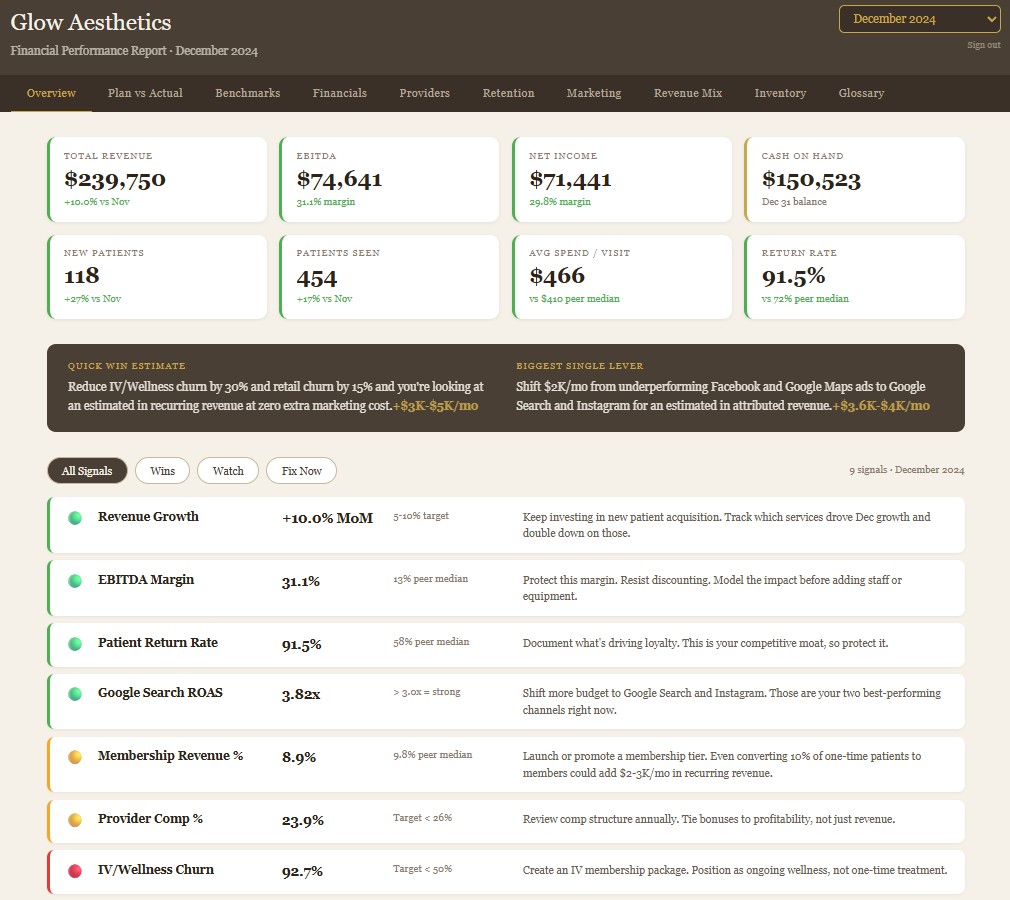Screen dimensions: 1010x900
Task: Click the Glow Aesthetics title
Action: [x=91, y=22]
